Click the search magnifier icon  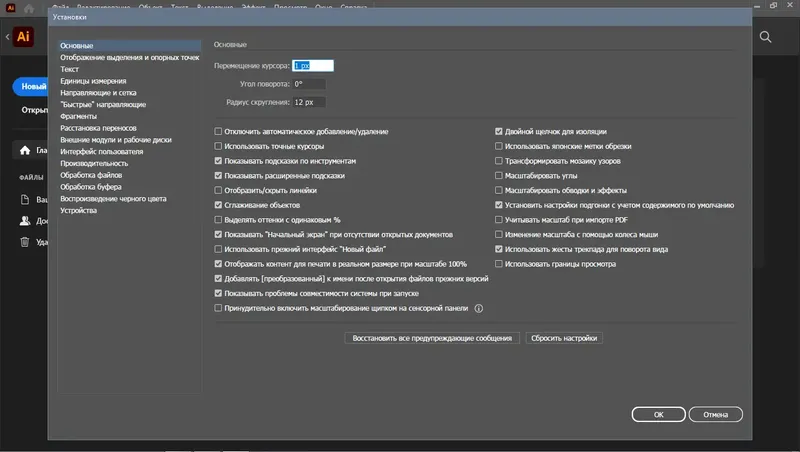point(765,37)
